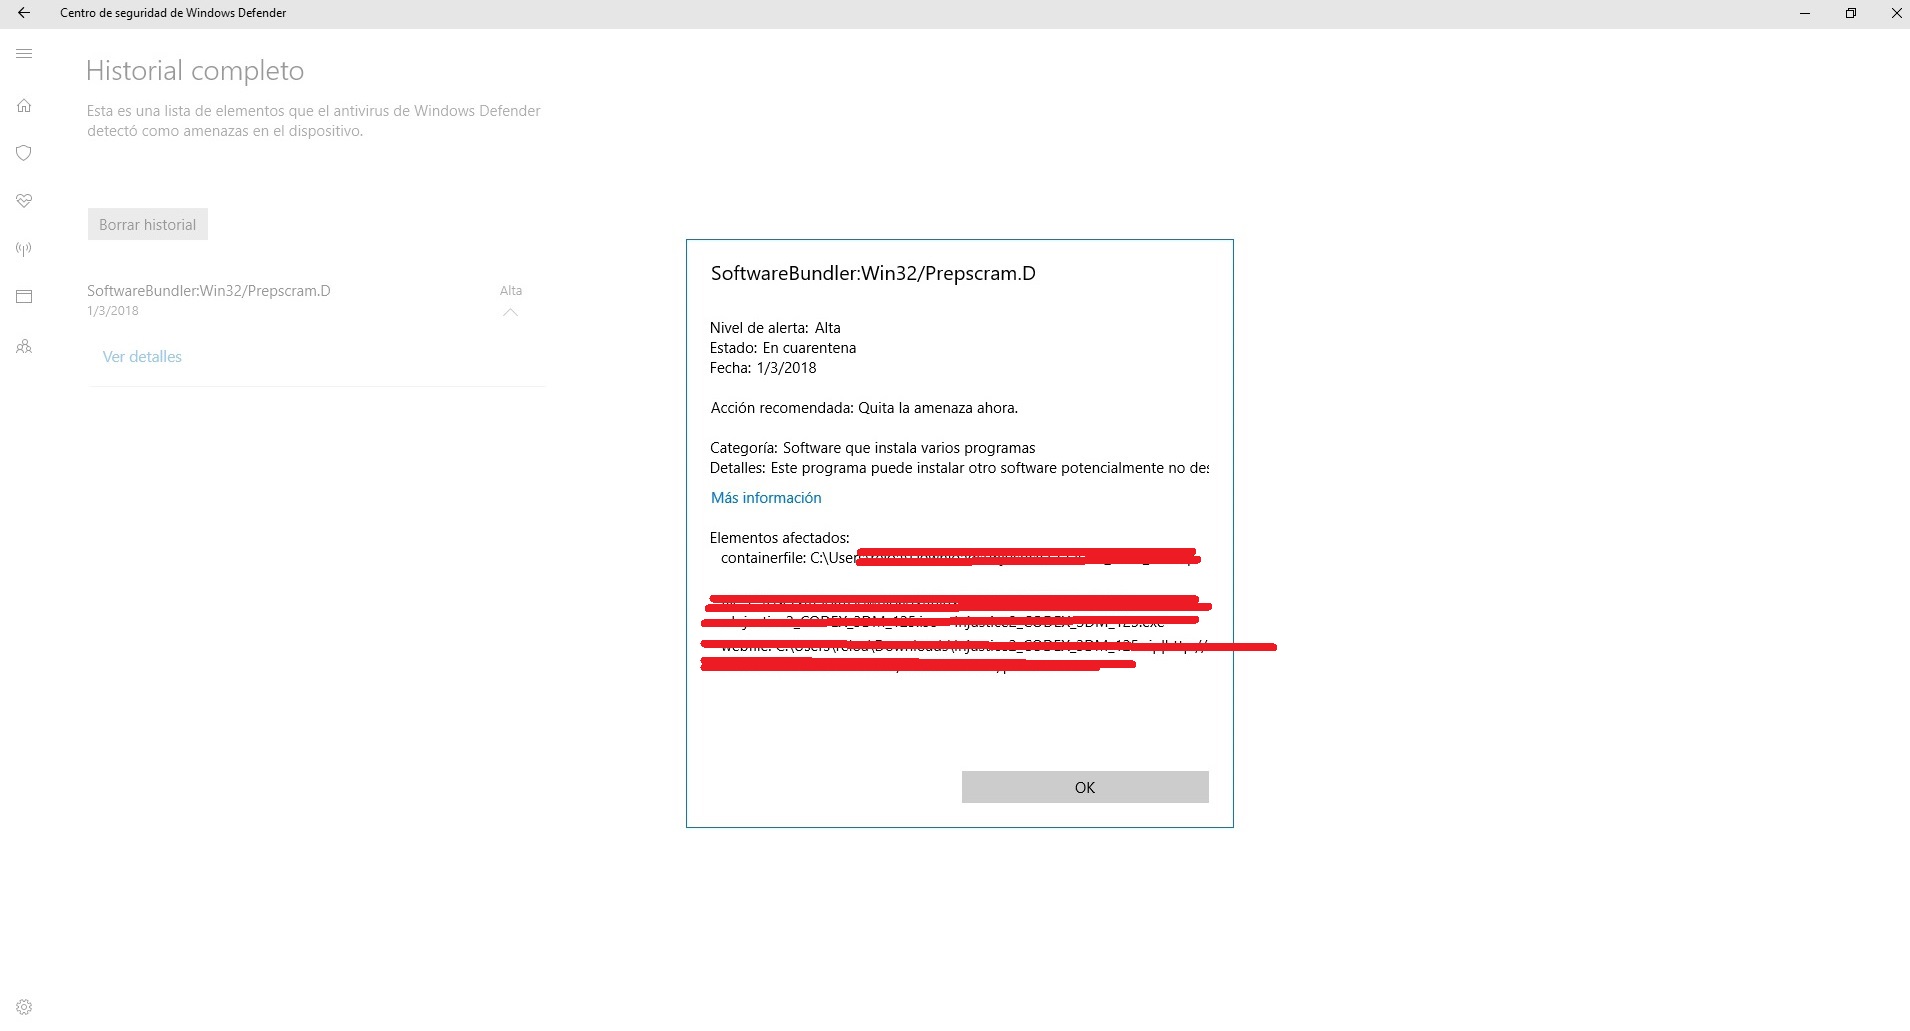Click the Categoría line in the dialog

coord(873,448)
